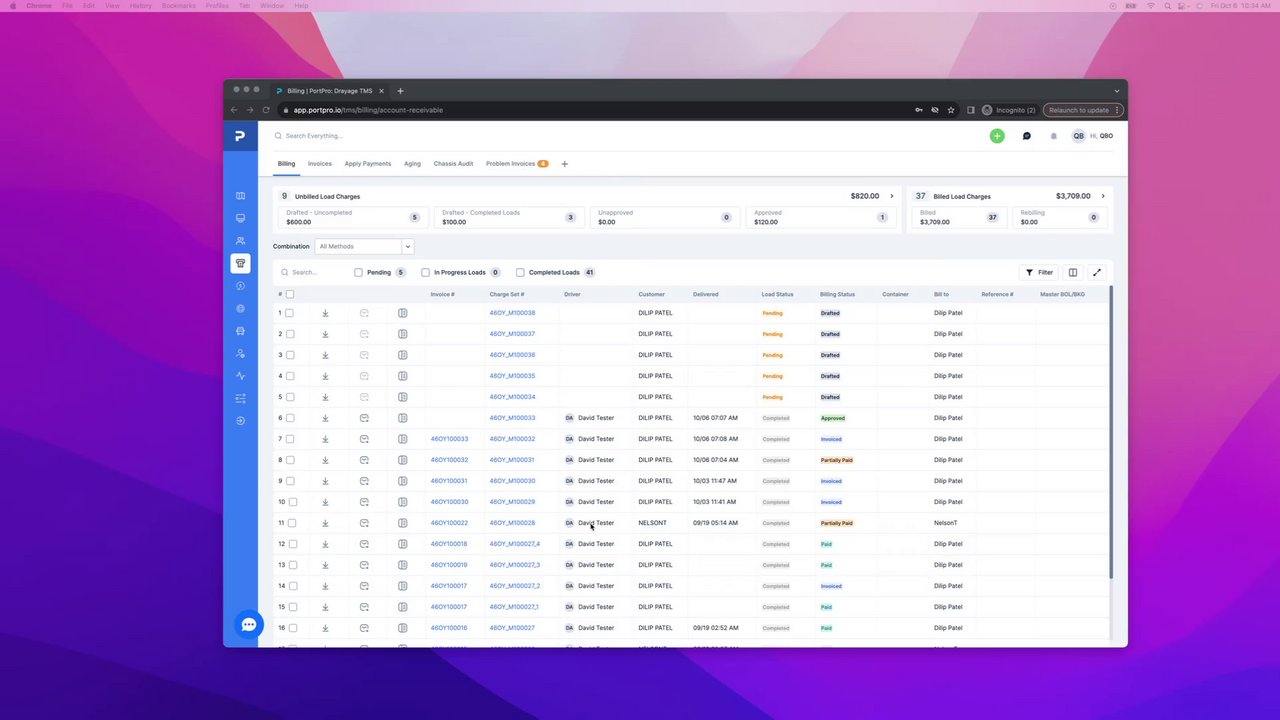
Task: Open the monitor icon in sidebar
Action: coord(240,218)
